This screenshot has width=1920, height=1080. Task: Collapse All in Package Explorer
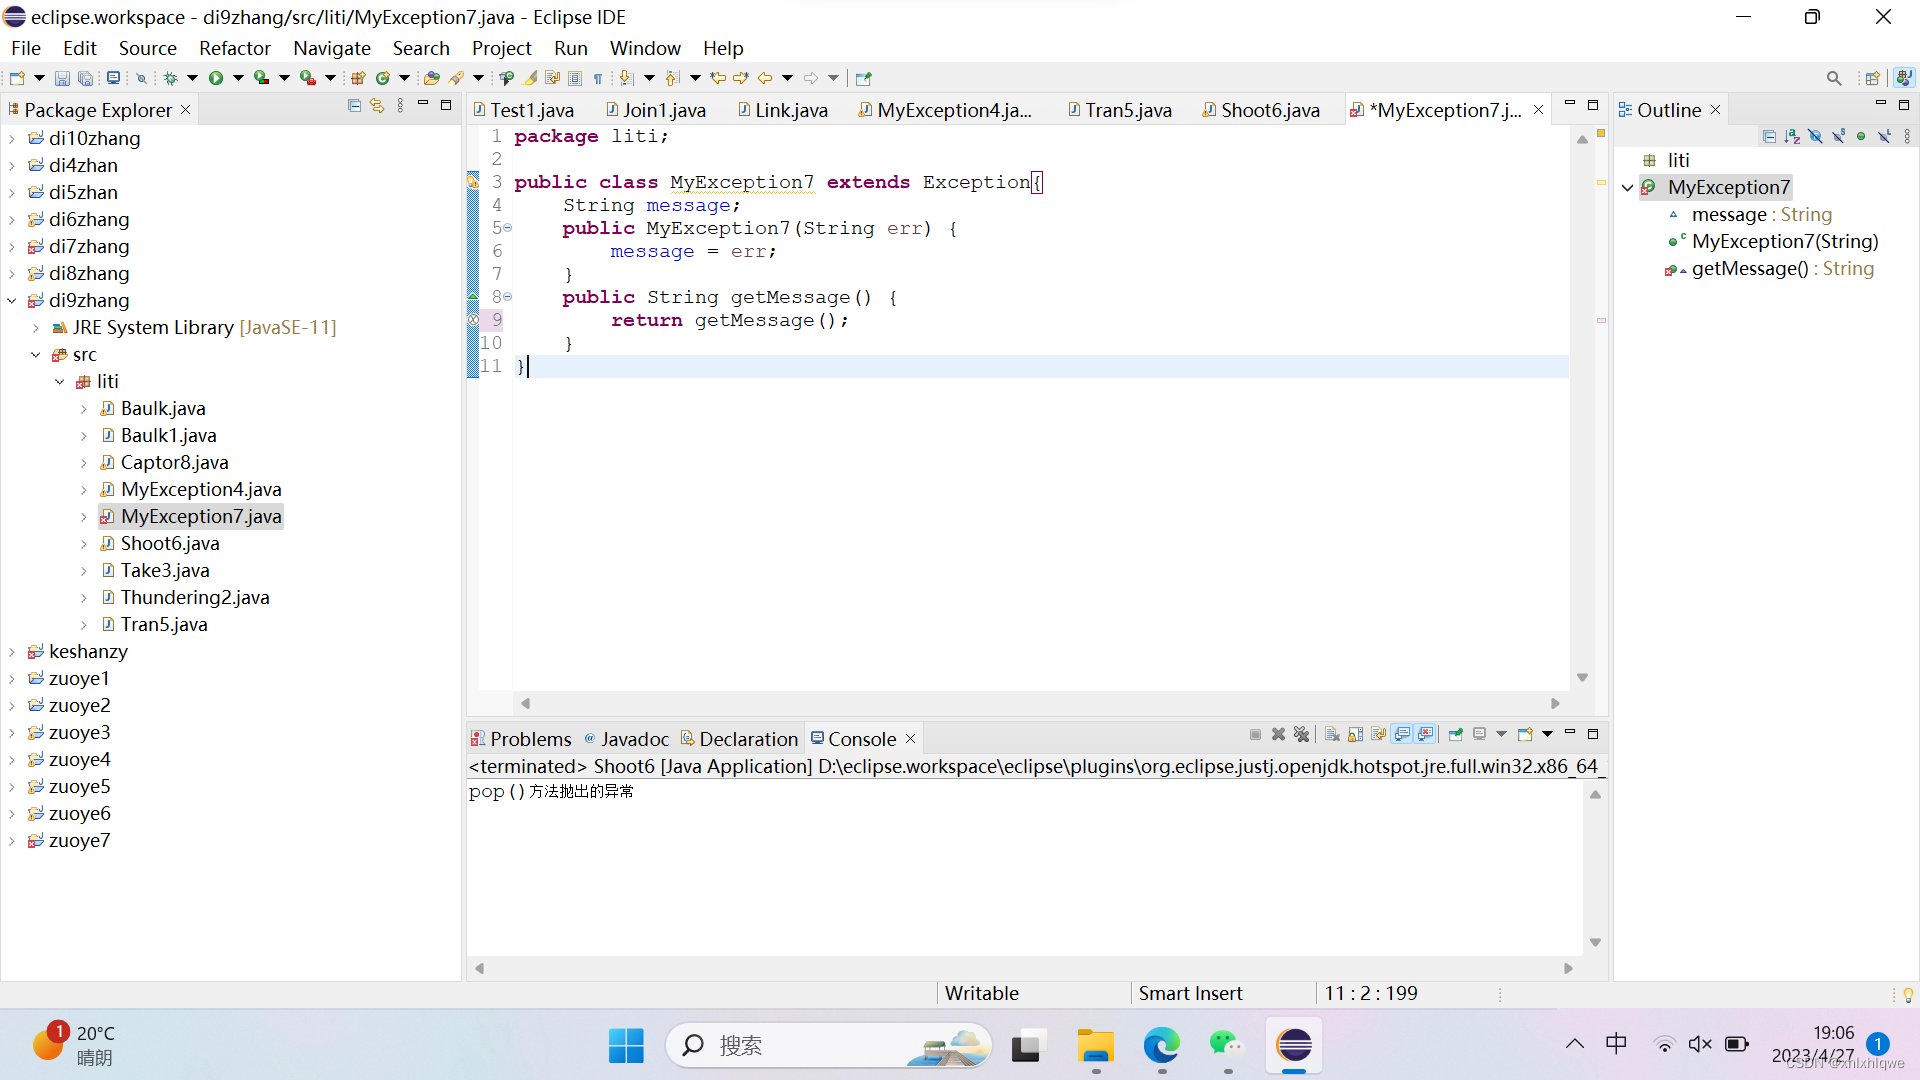point(354,106)
